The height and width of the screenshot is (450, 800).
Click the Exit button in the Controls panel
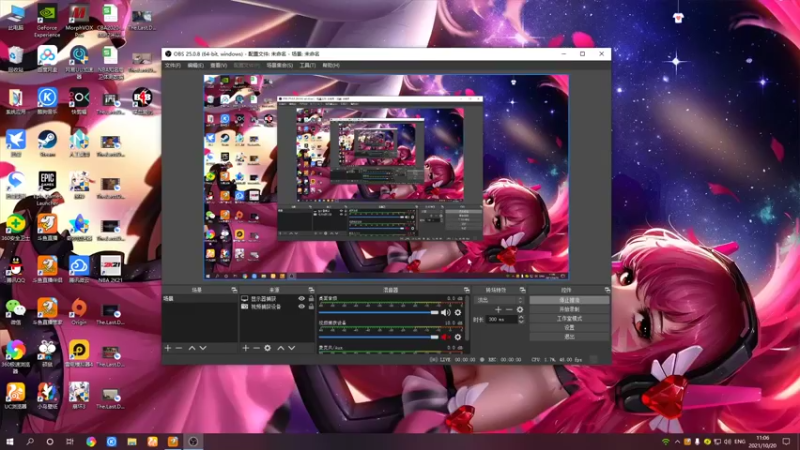(x=569, y=337)
